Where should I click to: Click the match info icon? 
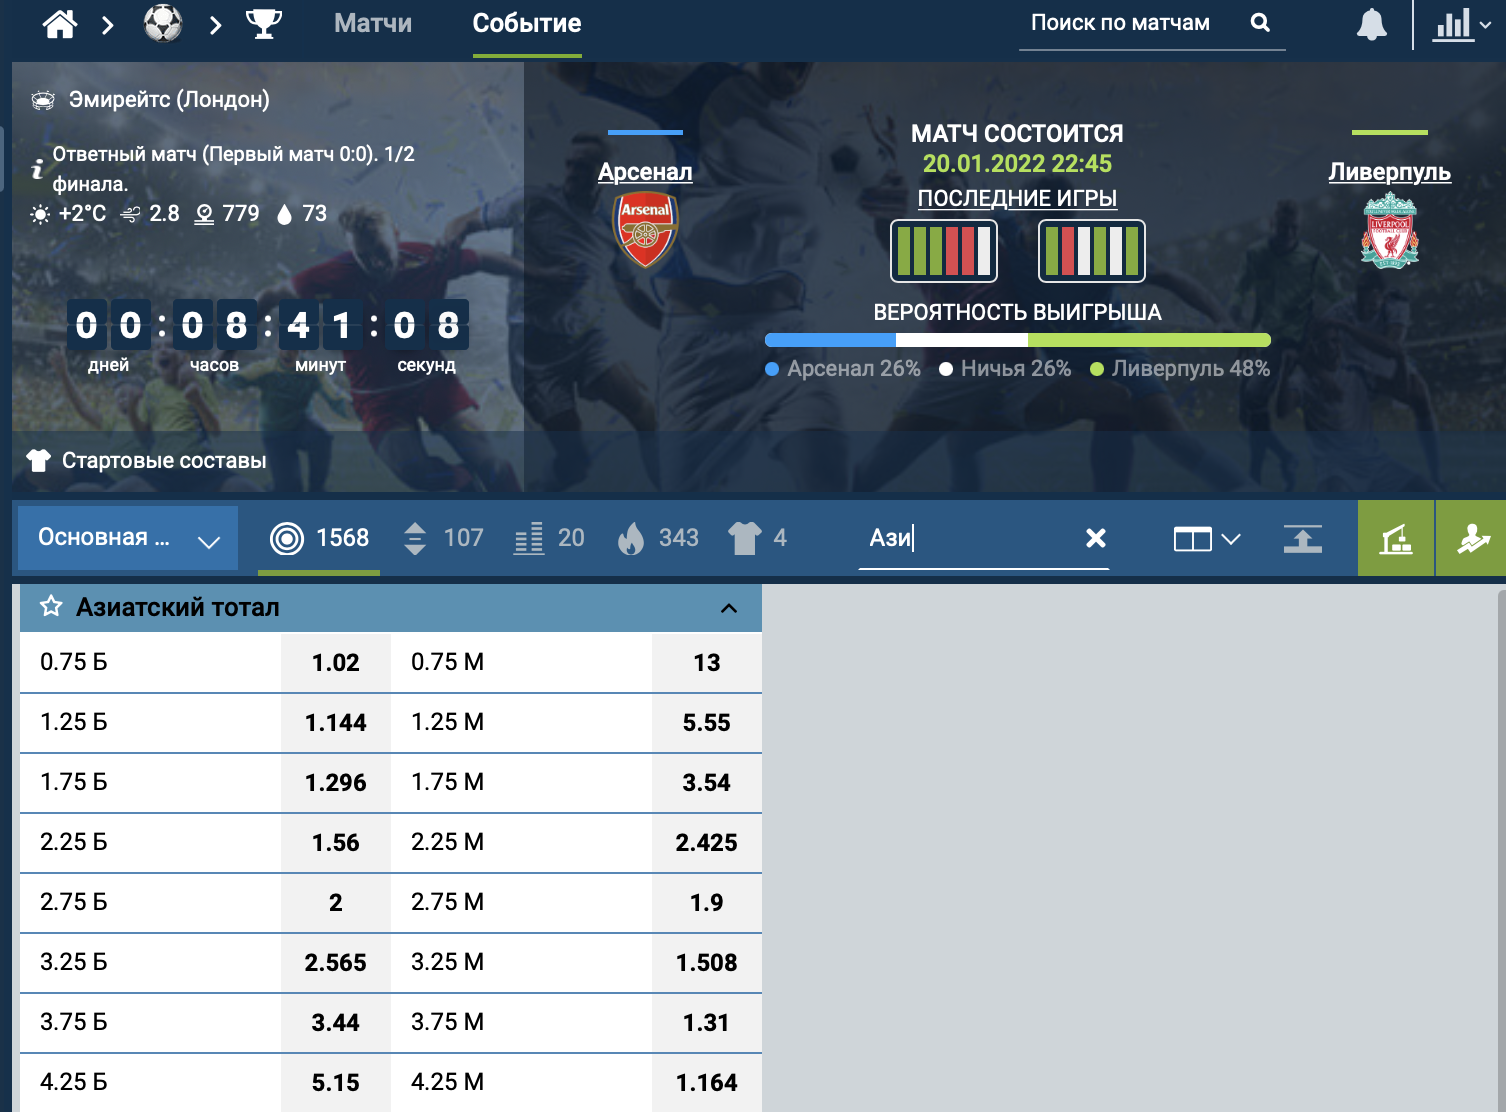pos(37,168)
